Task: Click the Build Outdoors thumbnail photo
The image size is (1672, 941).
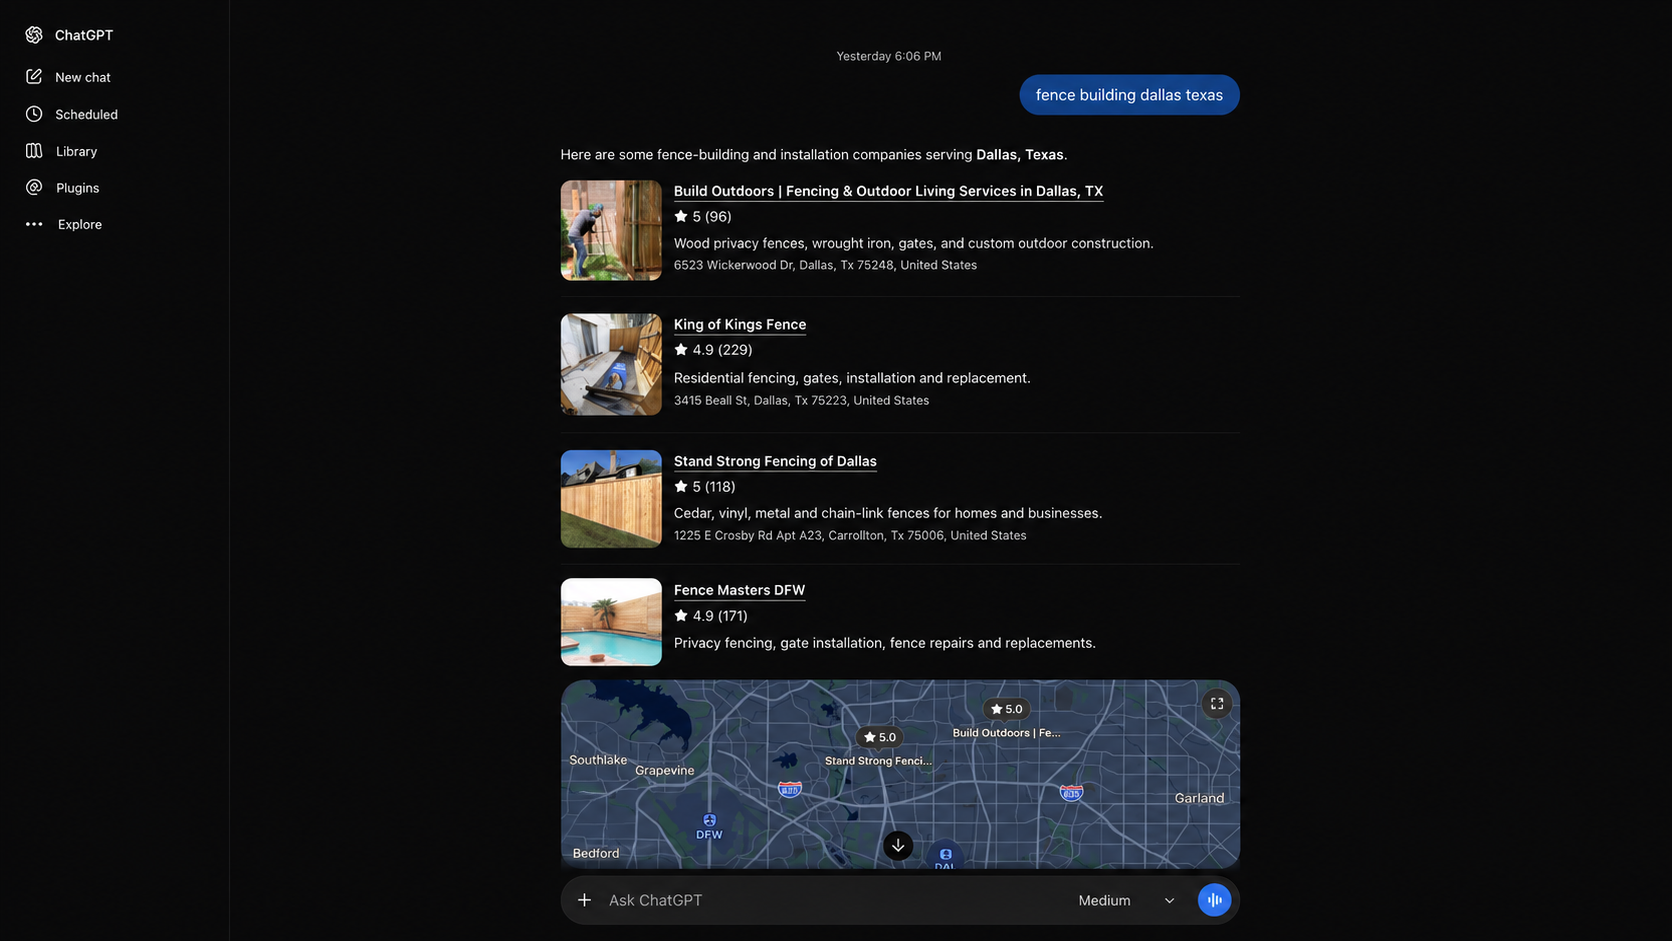Action: [611, 230]
